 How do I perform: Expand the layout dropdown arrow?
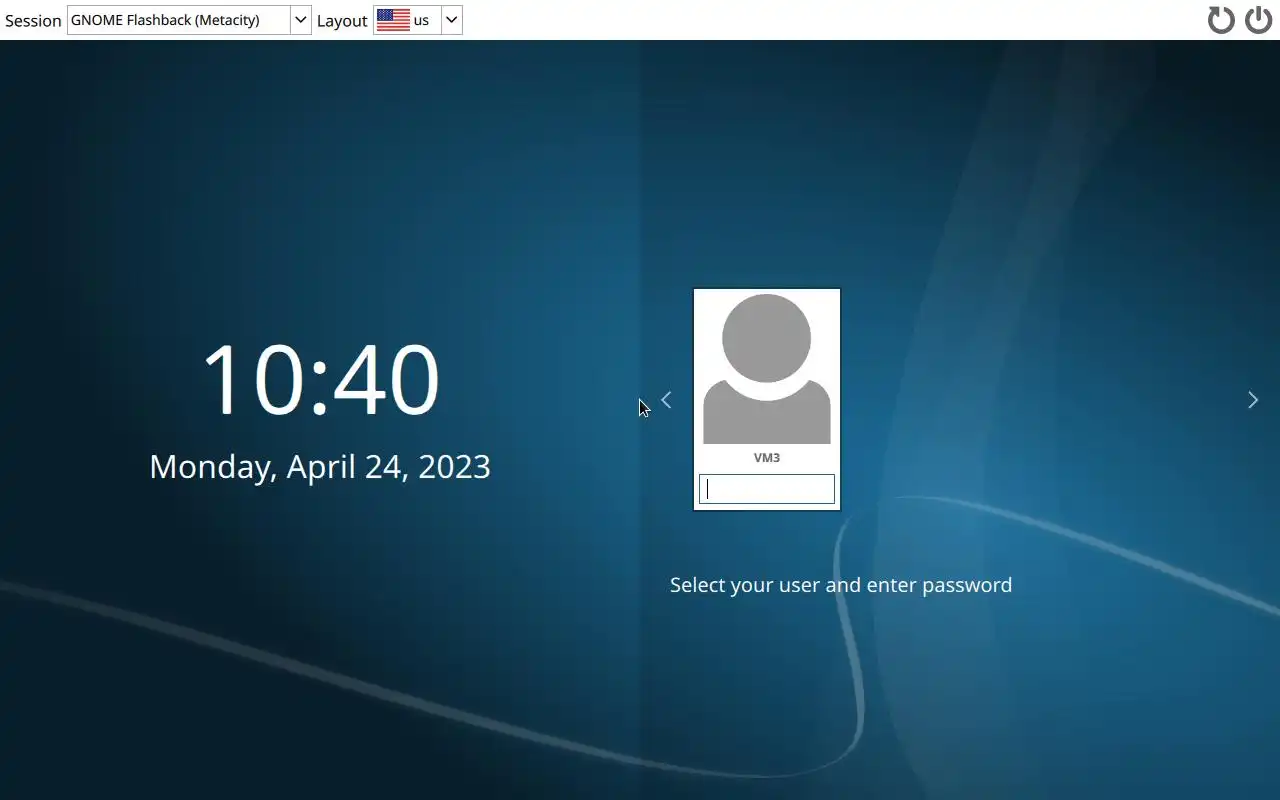451,20
